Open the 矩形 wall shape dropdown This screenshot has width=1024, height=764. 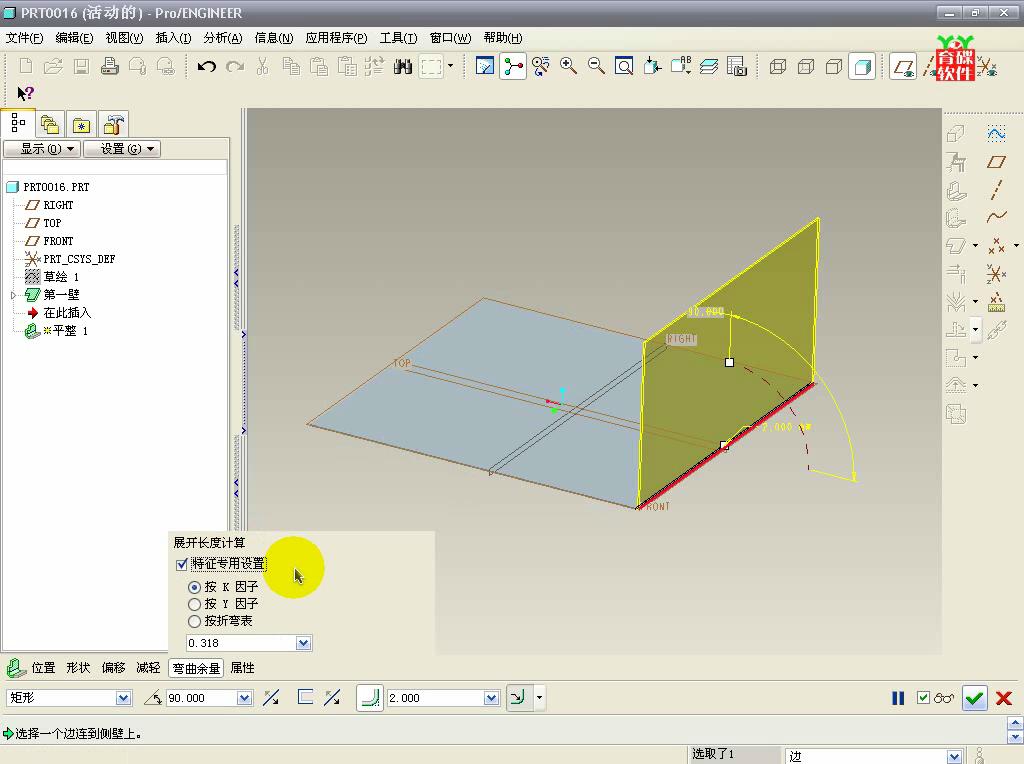[x=123, y=698]
